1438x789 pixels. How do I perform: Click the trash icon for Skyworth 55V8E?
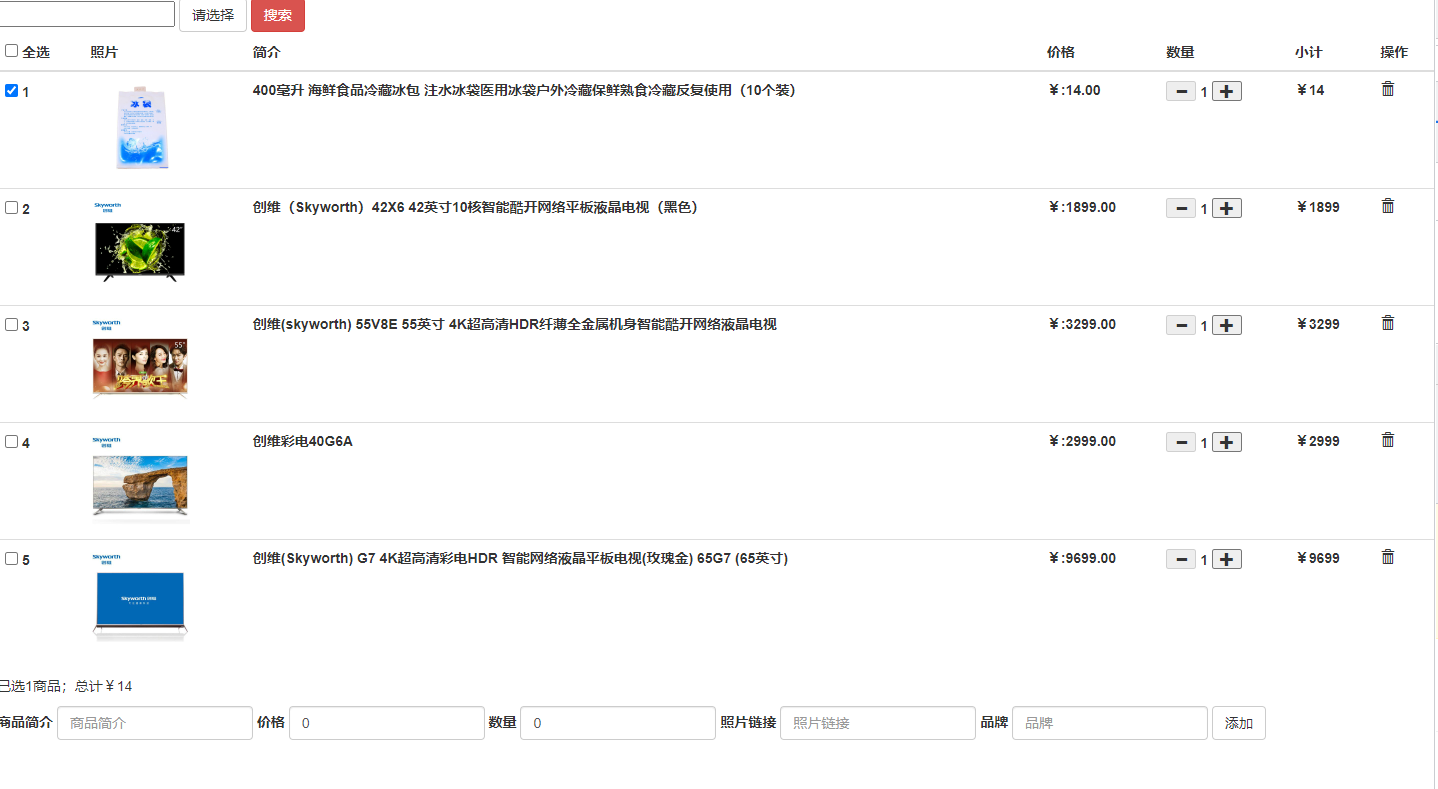1387,323
